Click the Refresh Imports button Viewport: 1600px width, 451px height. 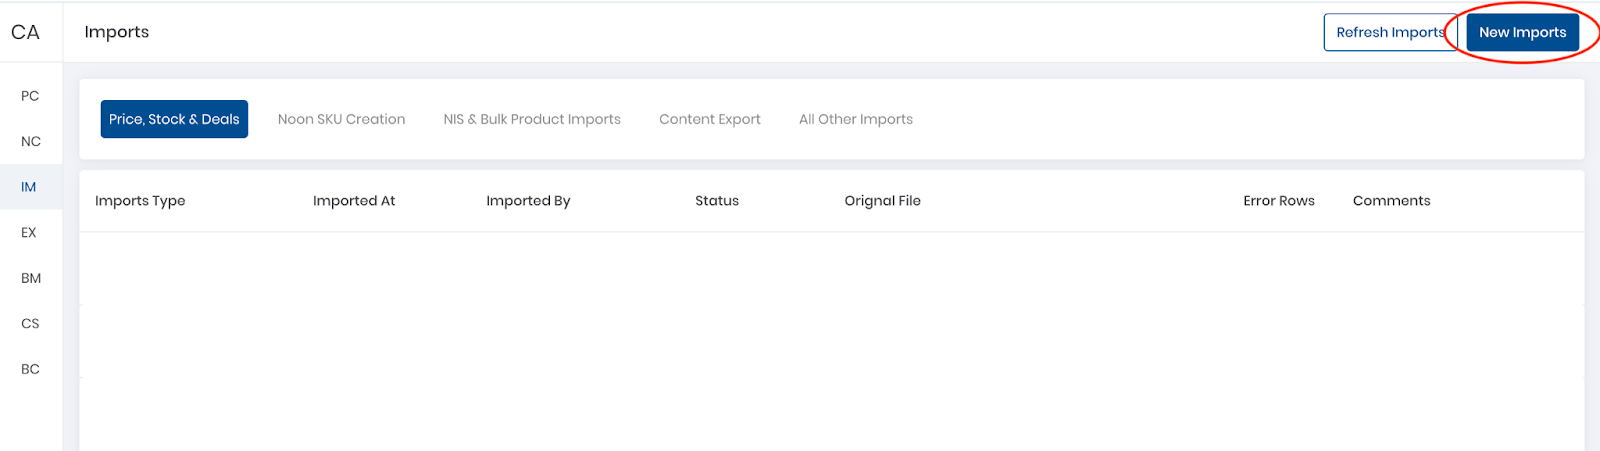[x=1390, y=32]
